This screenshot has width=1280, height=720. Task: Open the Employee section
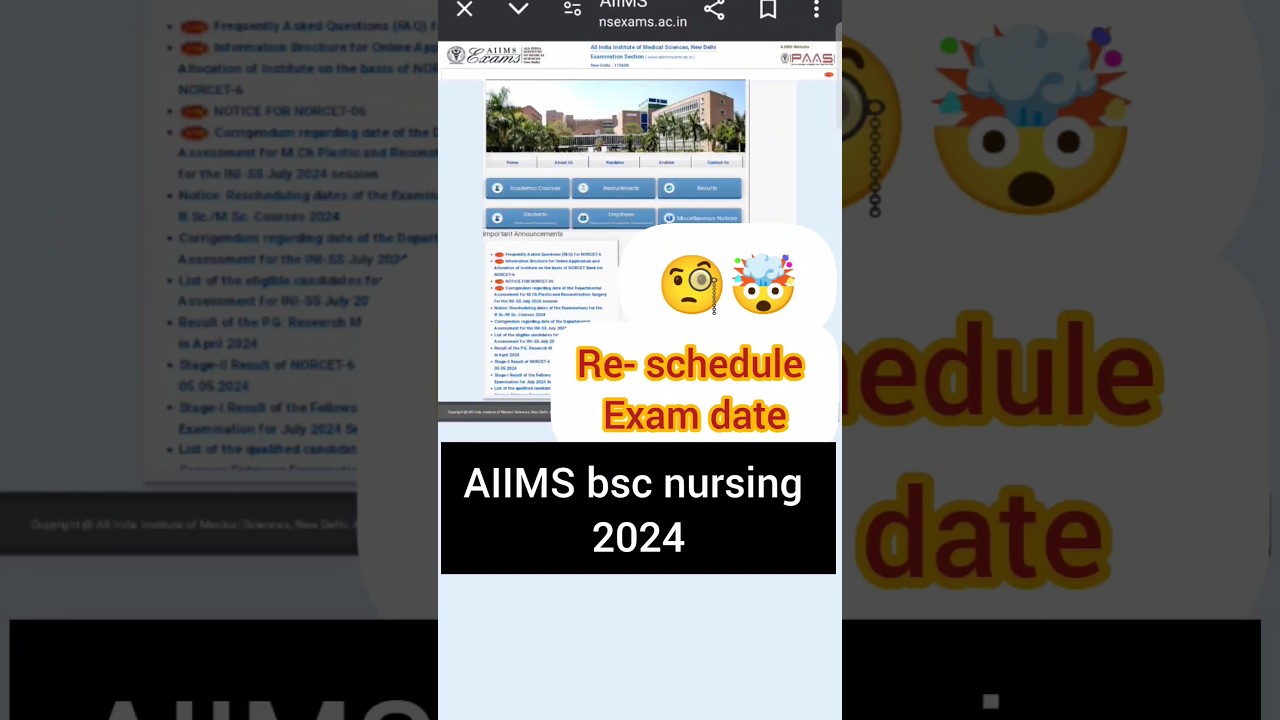click(614, 217)
